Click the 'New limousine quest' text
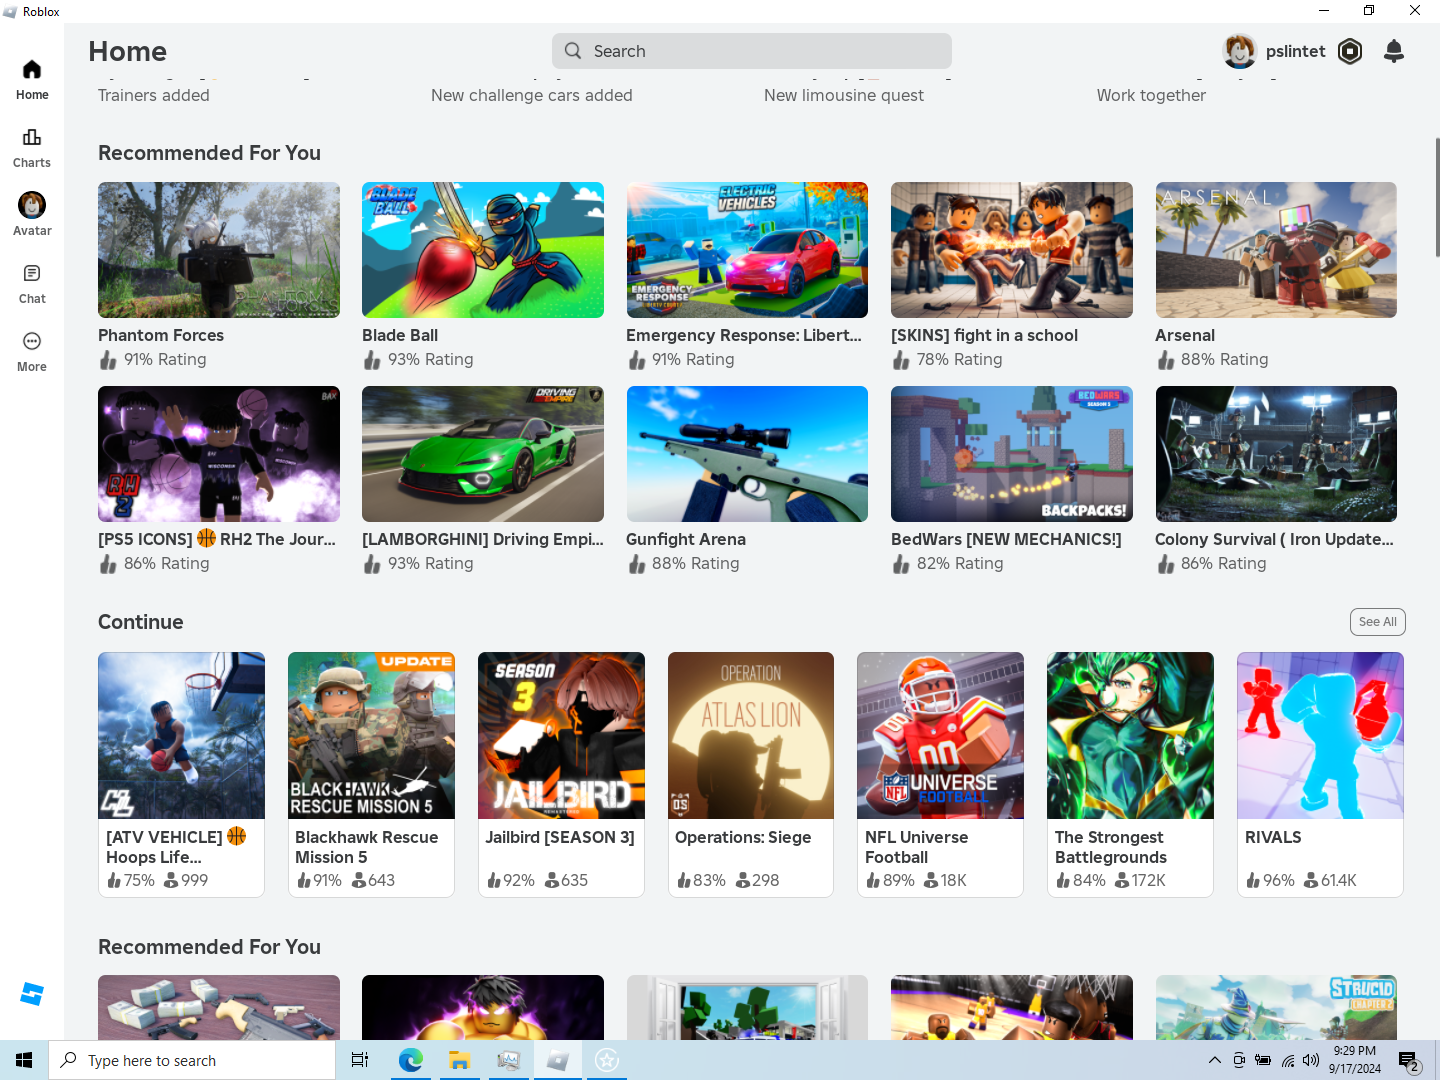Image resolution: width=1440 pixels, height=1080 pixels. (x=844, y=95)
